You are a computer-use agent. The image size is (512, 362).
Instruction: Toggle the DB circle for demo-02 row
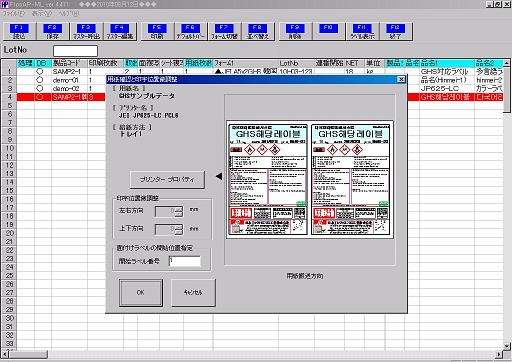[x=40, y=88]
